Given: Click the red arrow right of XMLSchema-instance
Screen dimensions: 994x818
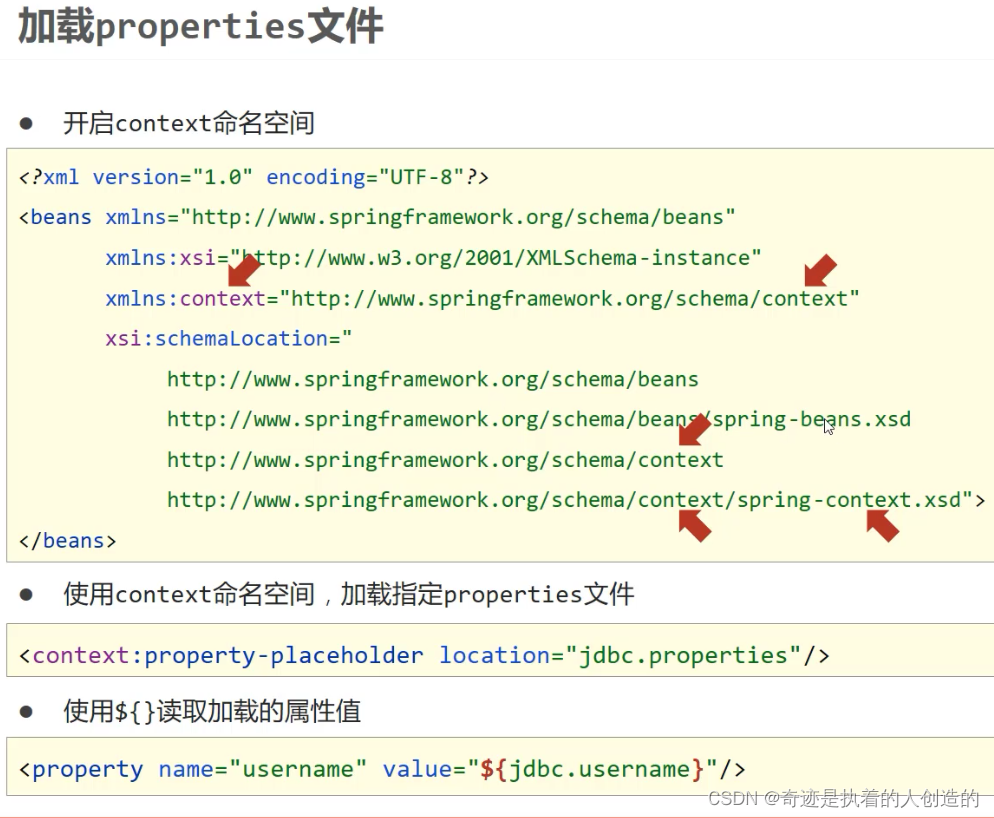Looking at the screenshot, I should (820, 269).
